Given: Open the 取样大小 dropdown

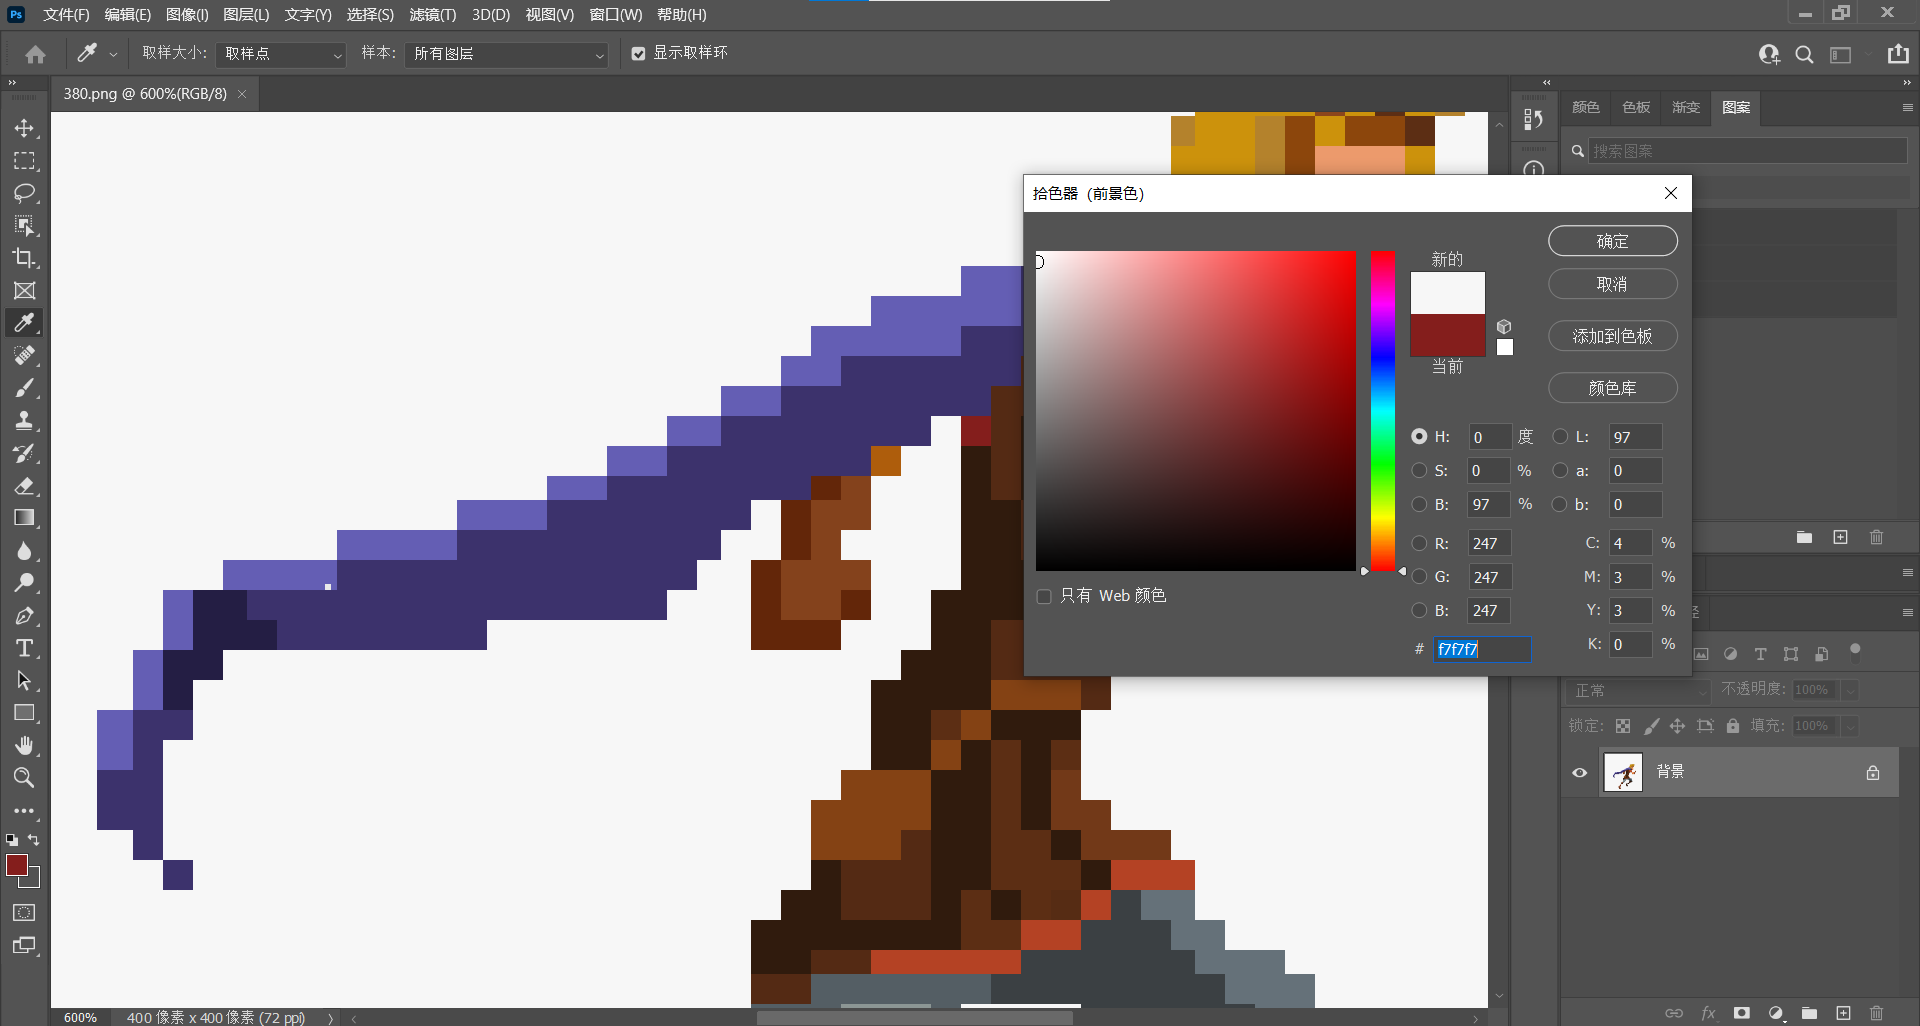Looking at the screenshot, I should coord(281,54).
